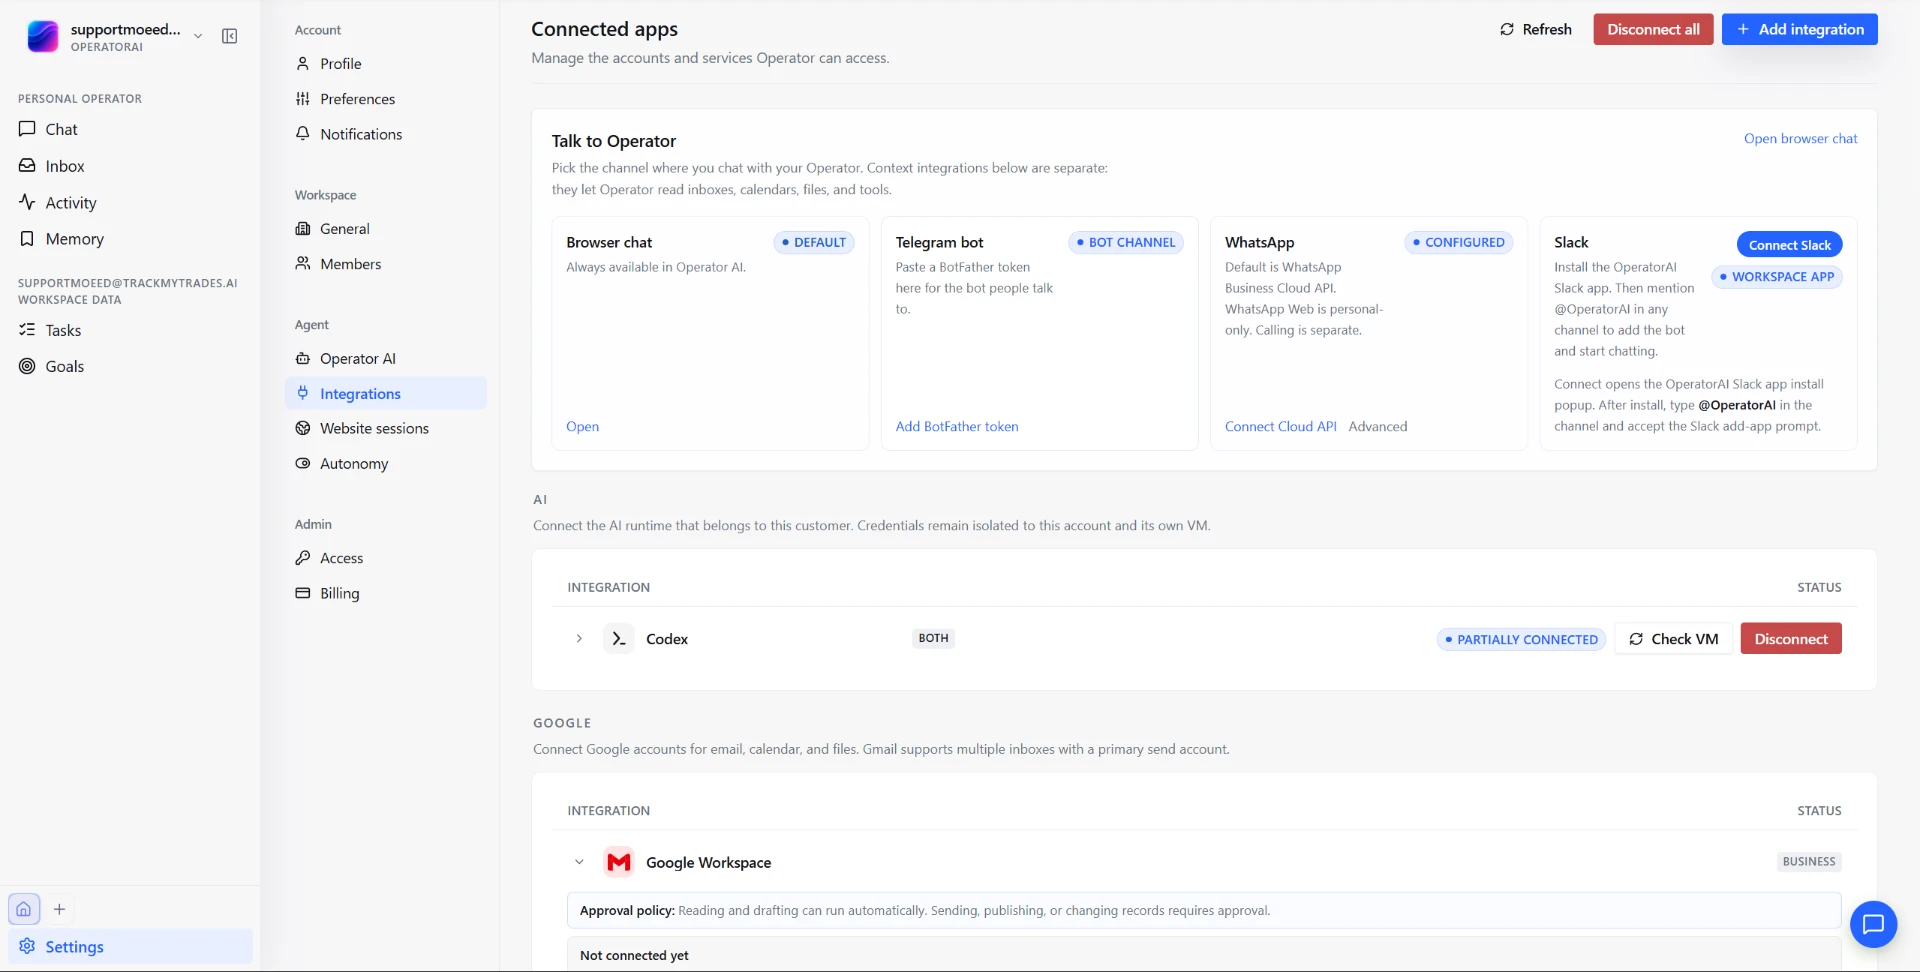This screenshot has height=972, width=1920.
Task: Click Add integration button
Action: tap(1799, 29)
